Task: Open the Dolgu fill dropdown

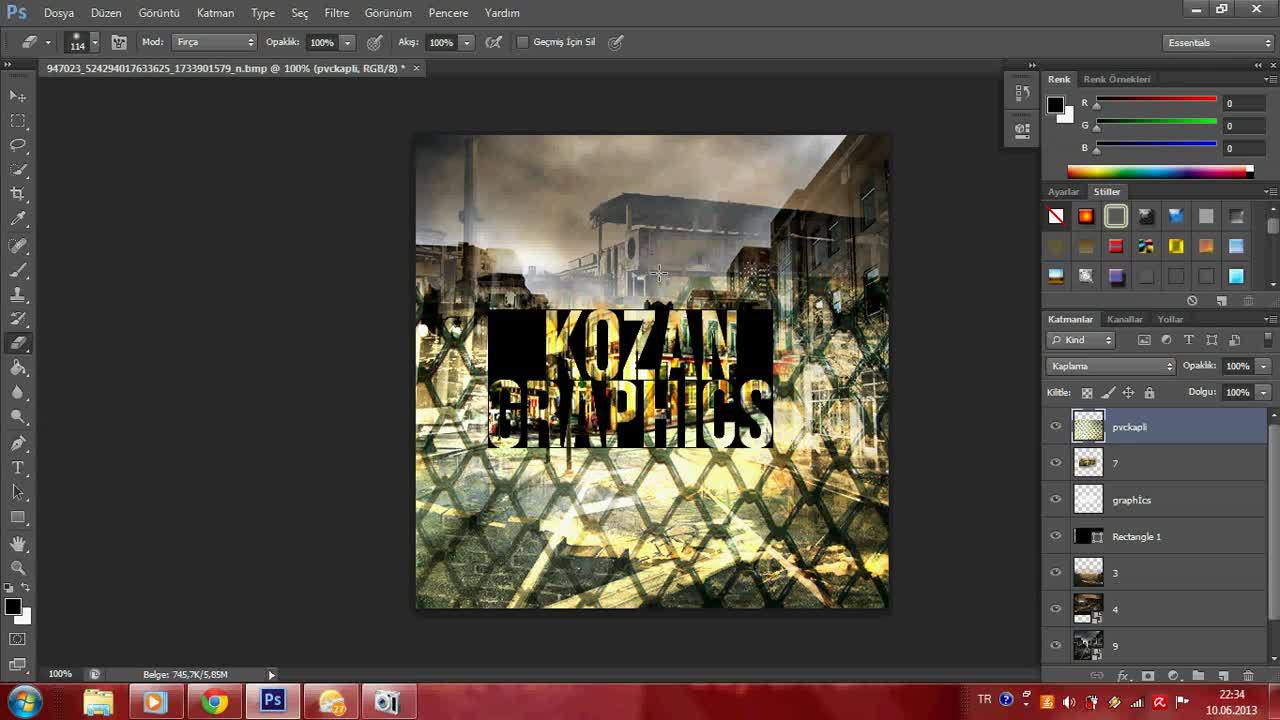Action: pos(1263,392)
